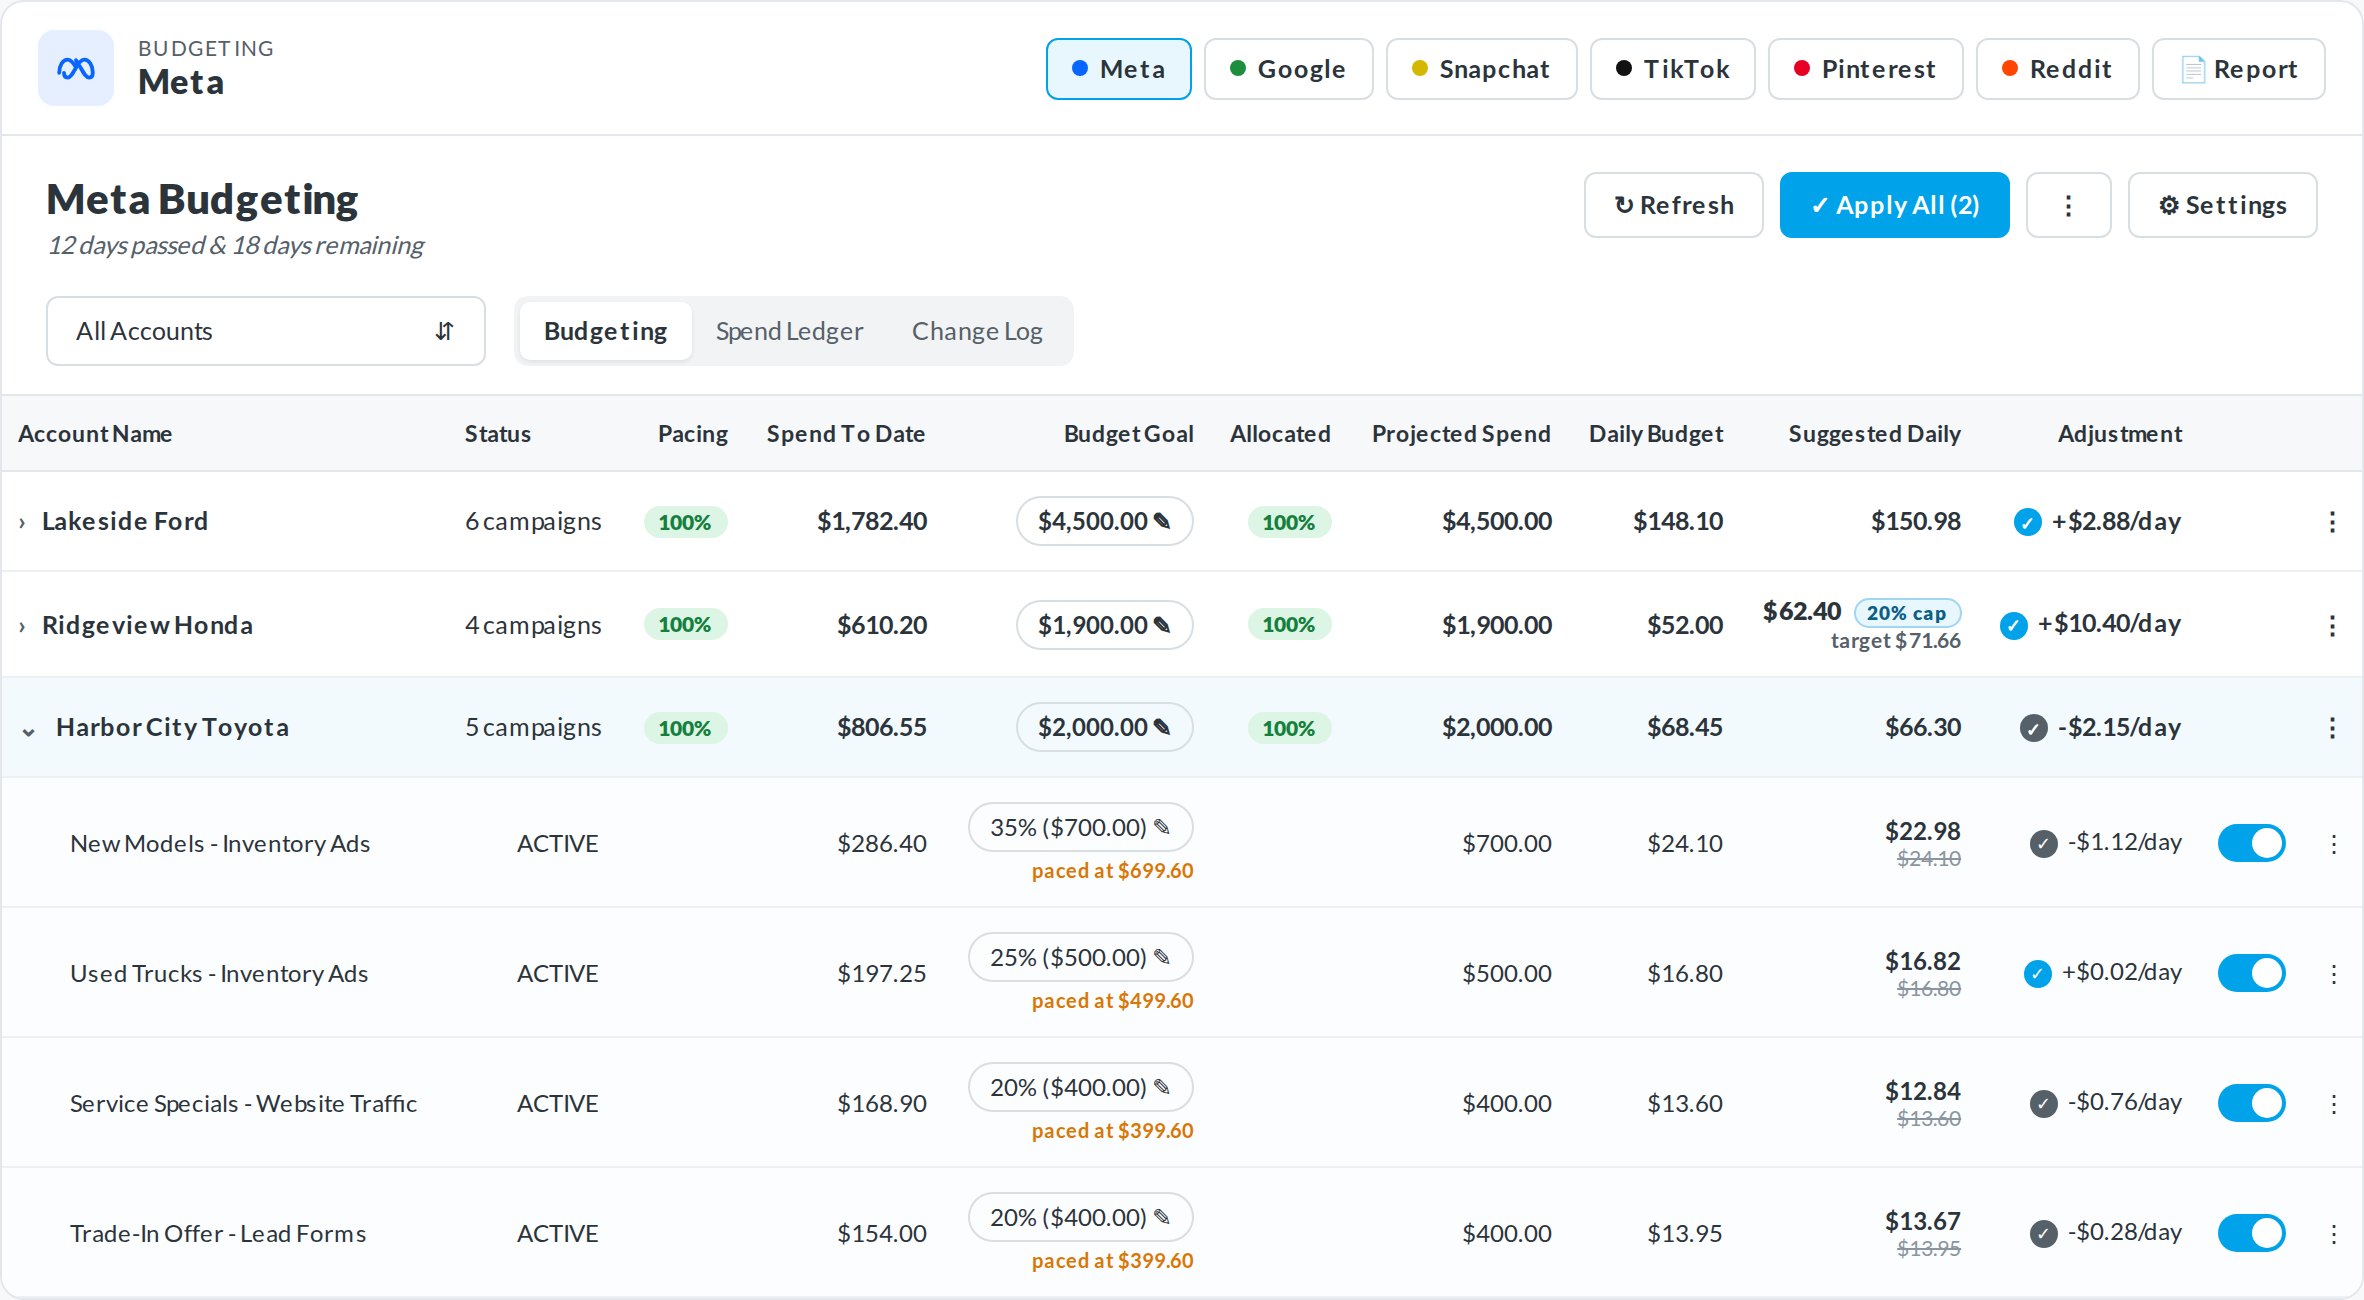Expand the Ridgeview Honda account row

pyautogui.click(x=22, y=626)
